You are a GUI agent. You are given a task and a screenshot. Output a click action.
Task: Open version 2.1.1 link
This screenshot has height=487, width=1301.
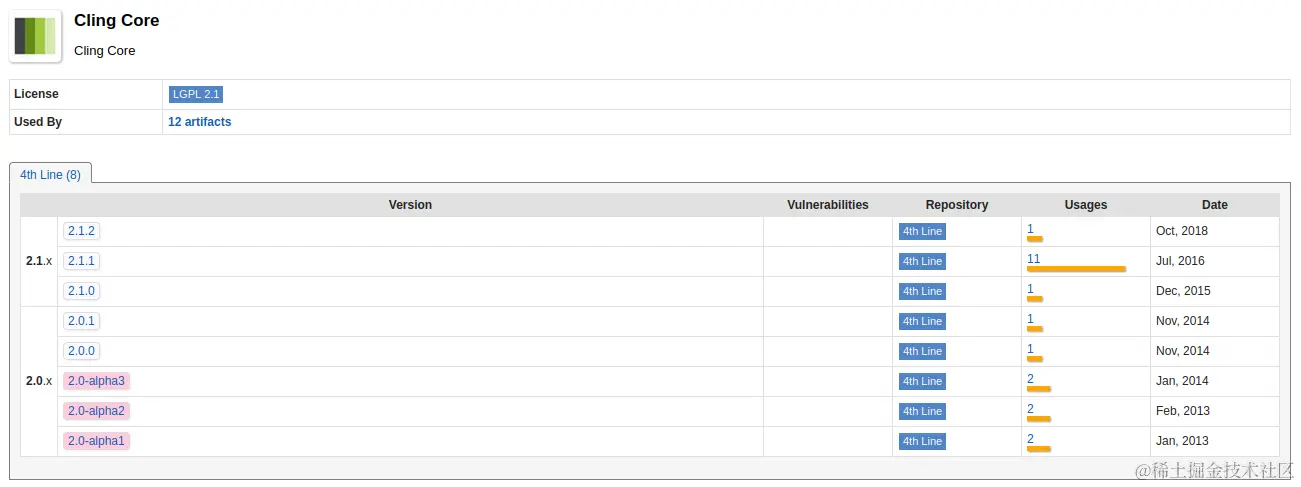[82, 261]
